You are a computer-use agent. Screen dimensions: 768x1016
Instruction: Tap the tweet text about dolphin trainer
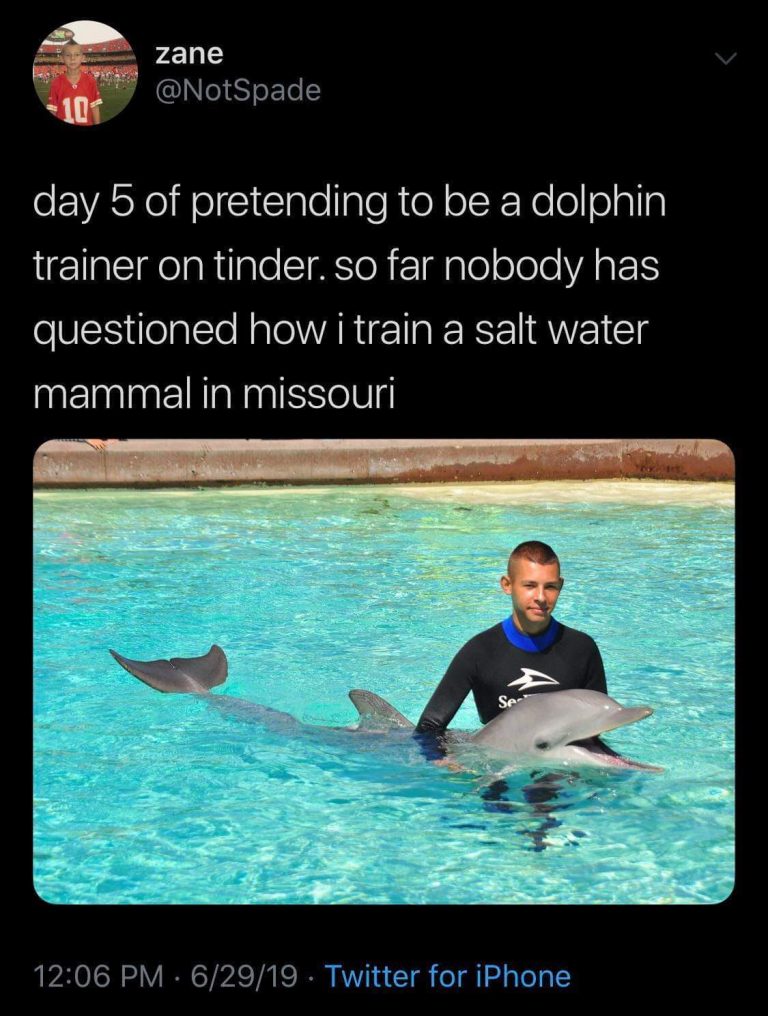(350, 297)
